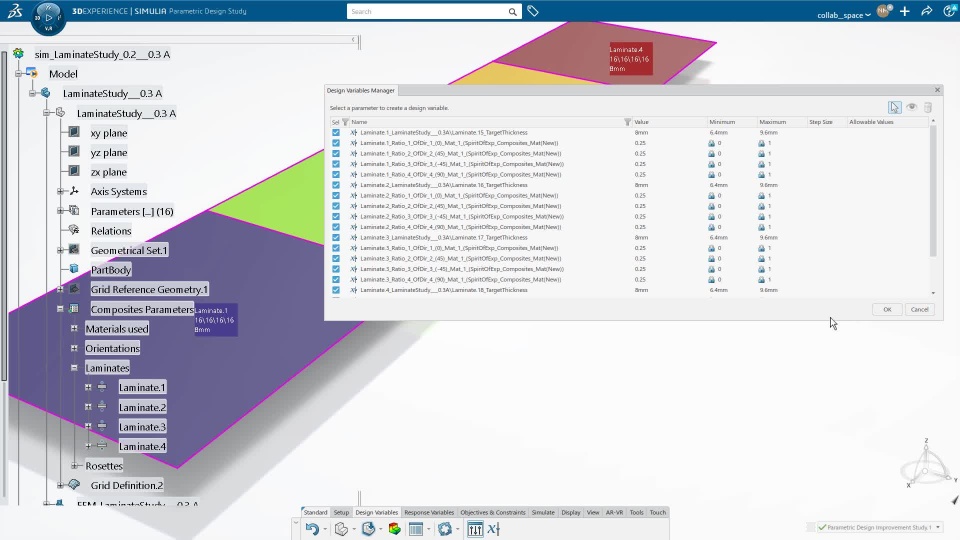Uncheck Laminate.1 TargetThickness variable

click(336, 132)
